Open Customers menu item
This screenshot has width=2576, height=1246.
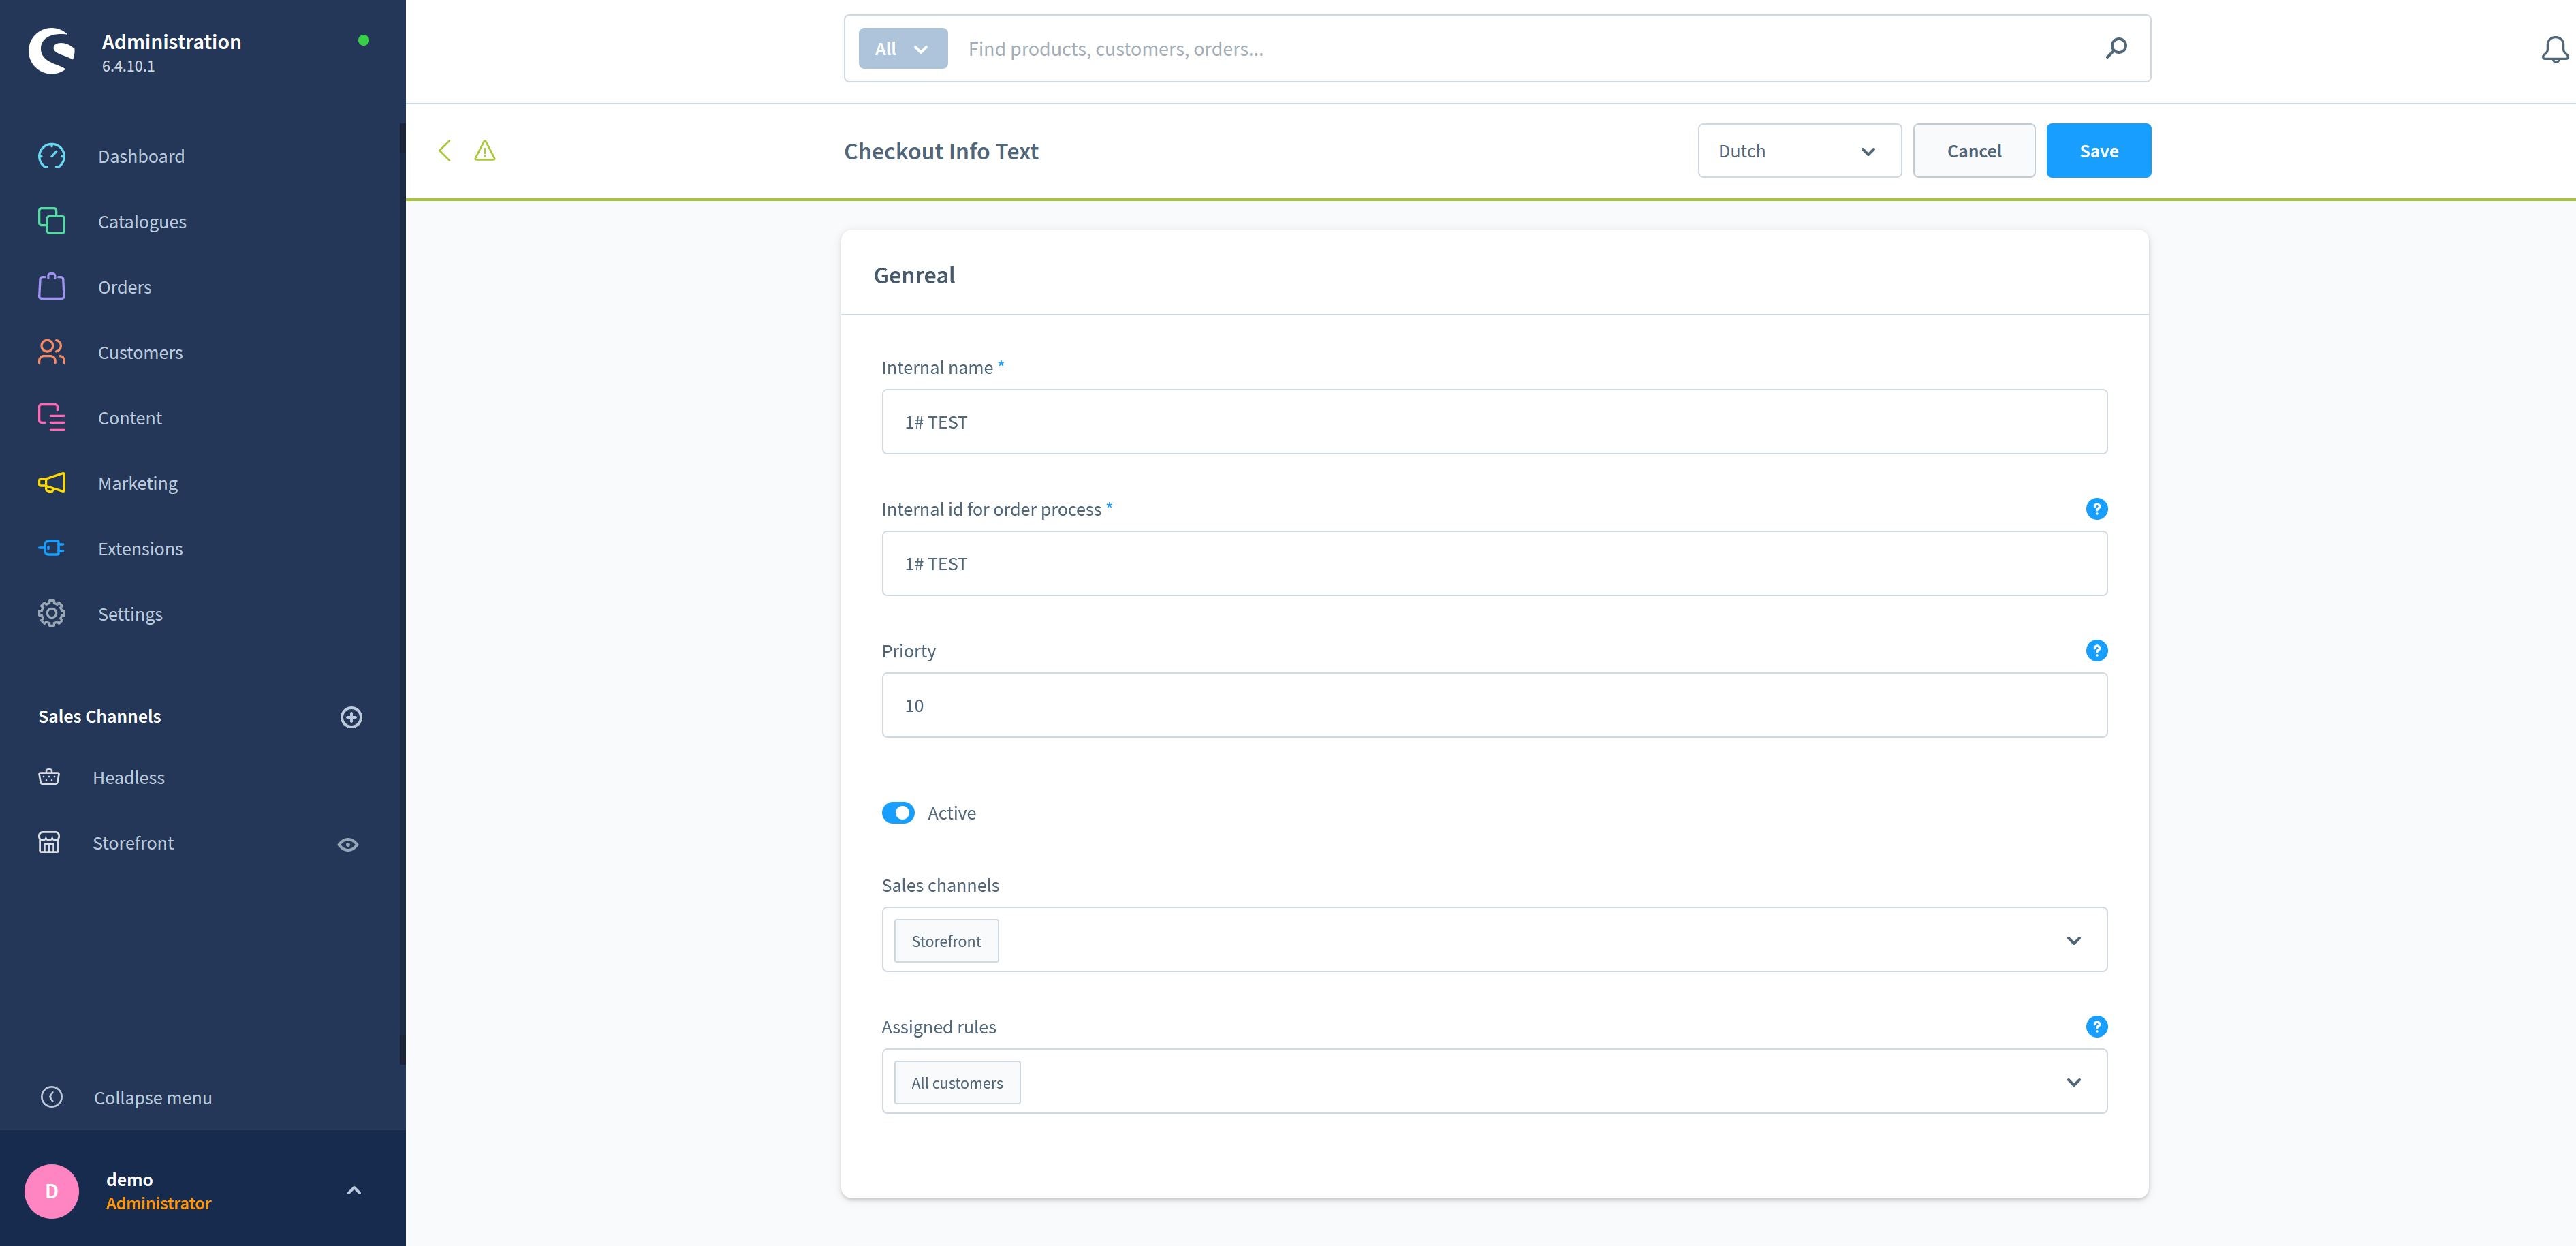tap(140, 352)
